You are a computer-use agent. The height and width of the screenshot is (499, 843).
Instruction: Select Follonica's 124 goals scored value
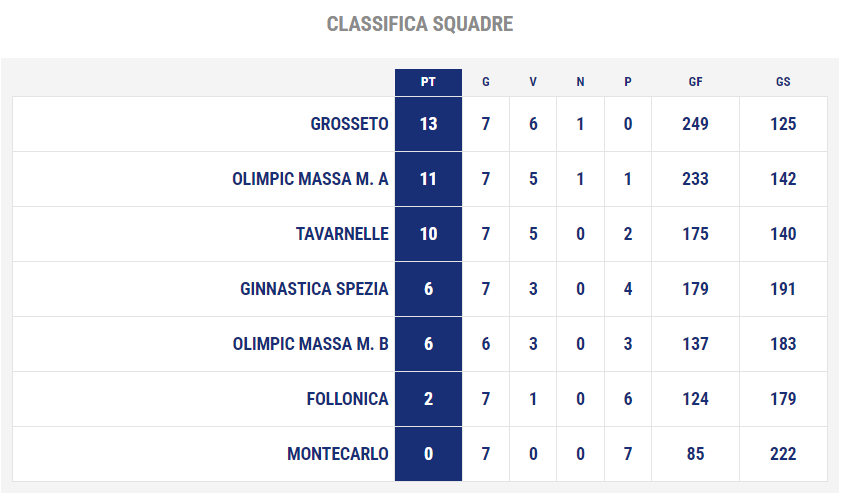(695, 399)
